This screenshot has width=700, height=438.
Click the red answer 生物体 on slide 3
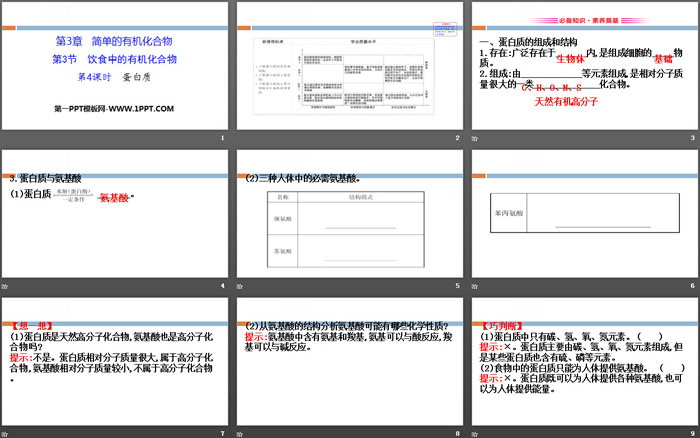(x=570, y=59)
